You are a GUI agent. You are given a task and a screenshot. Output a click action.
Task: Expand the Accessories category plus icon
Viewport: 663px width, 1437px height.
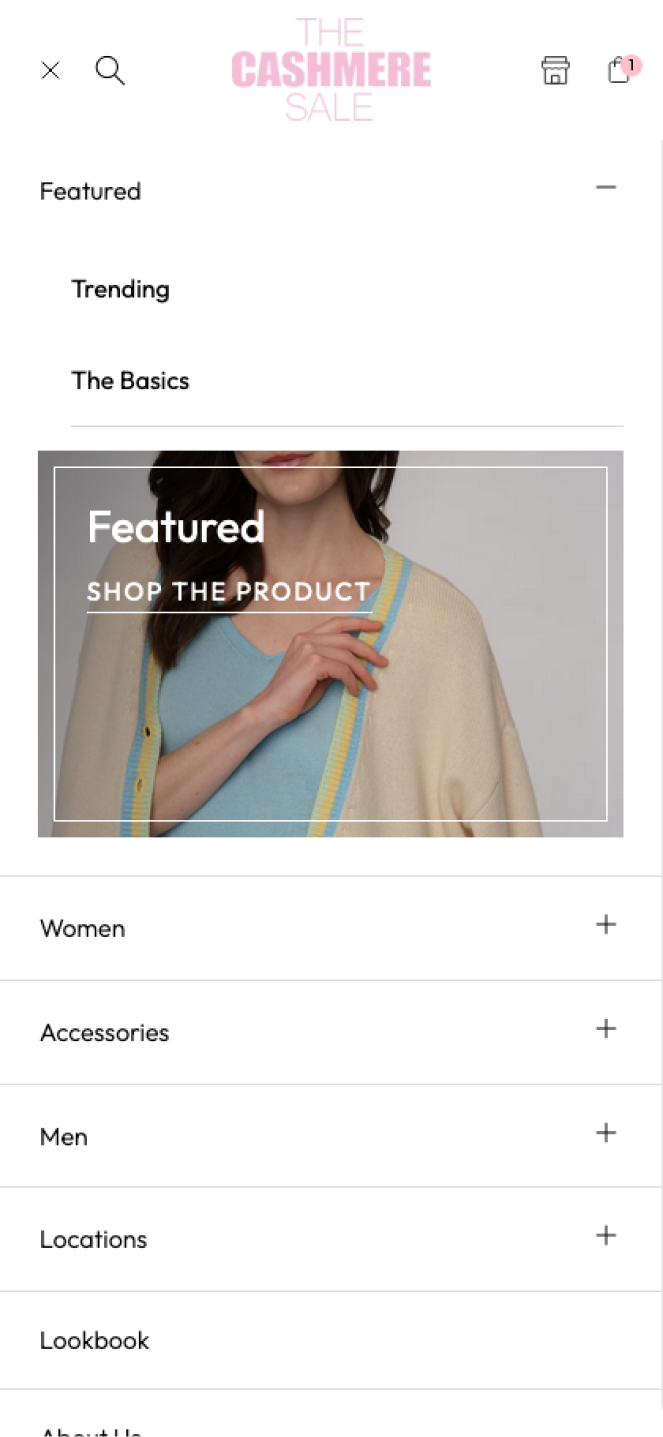tap(606, 1028)
